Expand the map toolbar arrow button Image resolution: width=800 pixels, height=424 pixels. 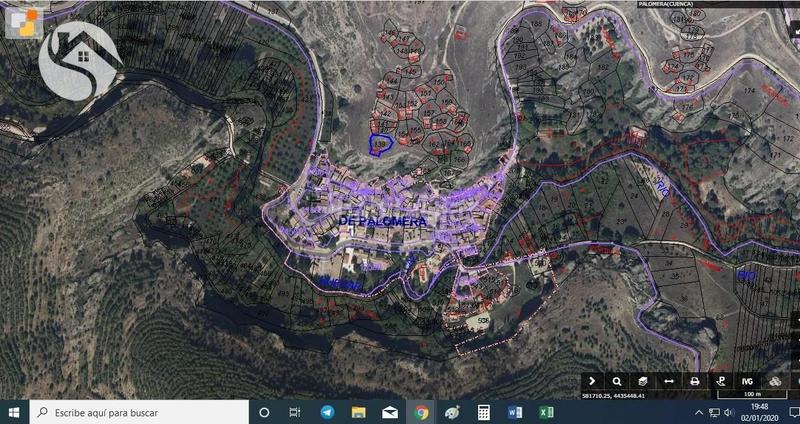coord(592,381)
